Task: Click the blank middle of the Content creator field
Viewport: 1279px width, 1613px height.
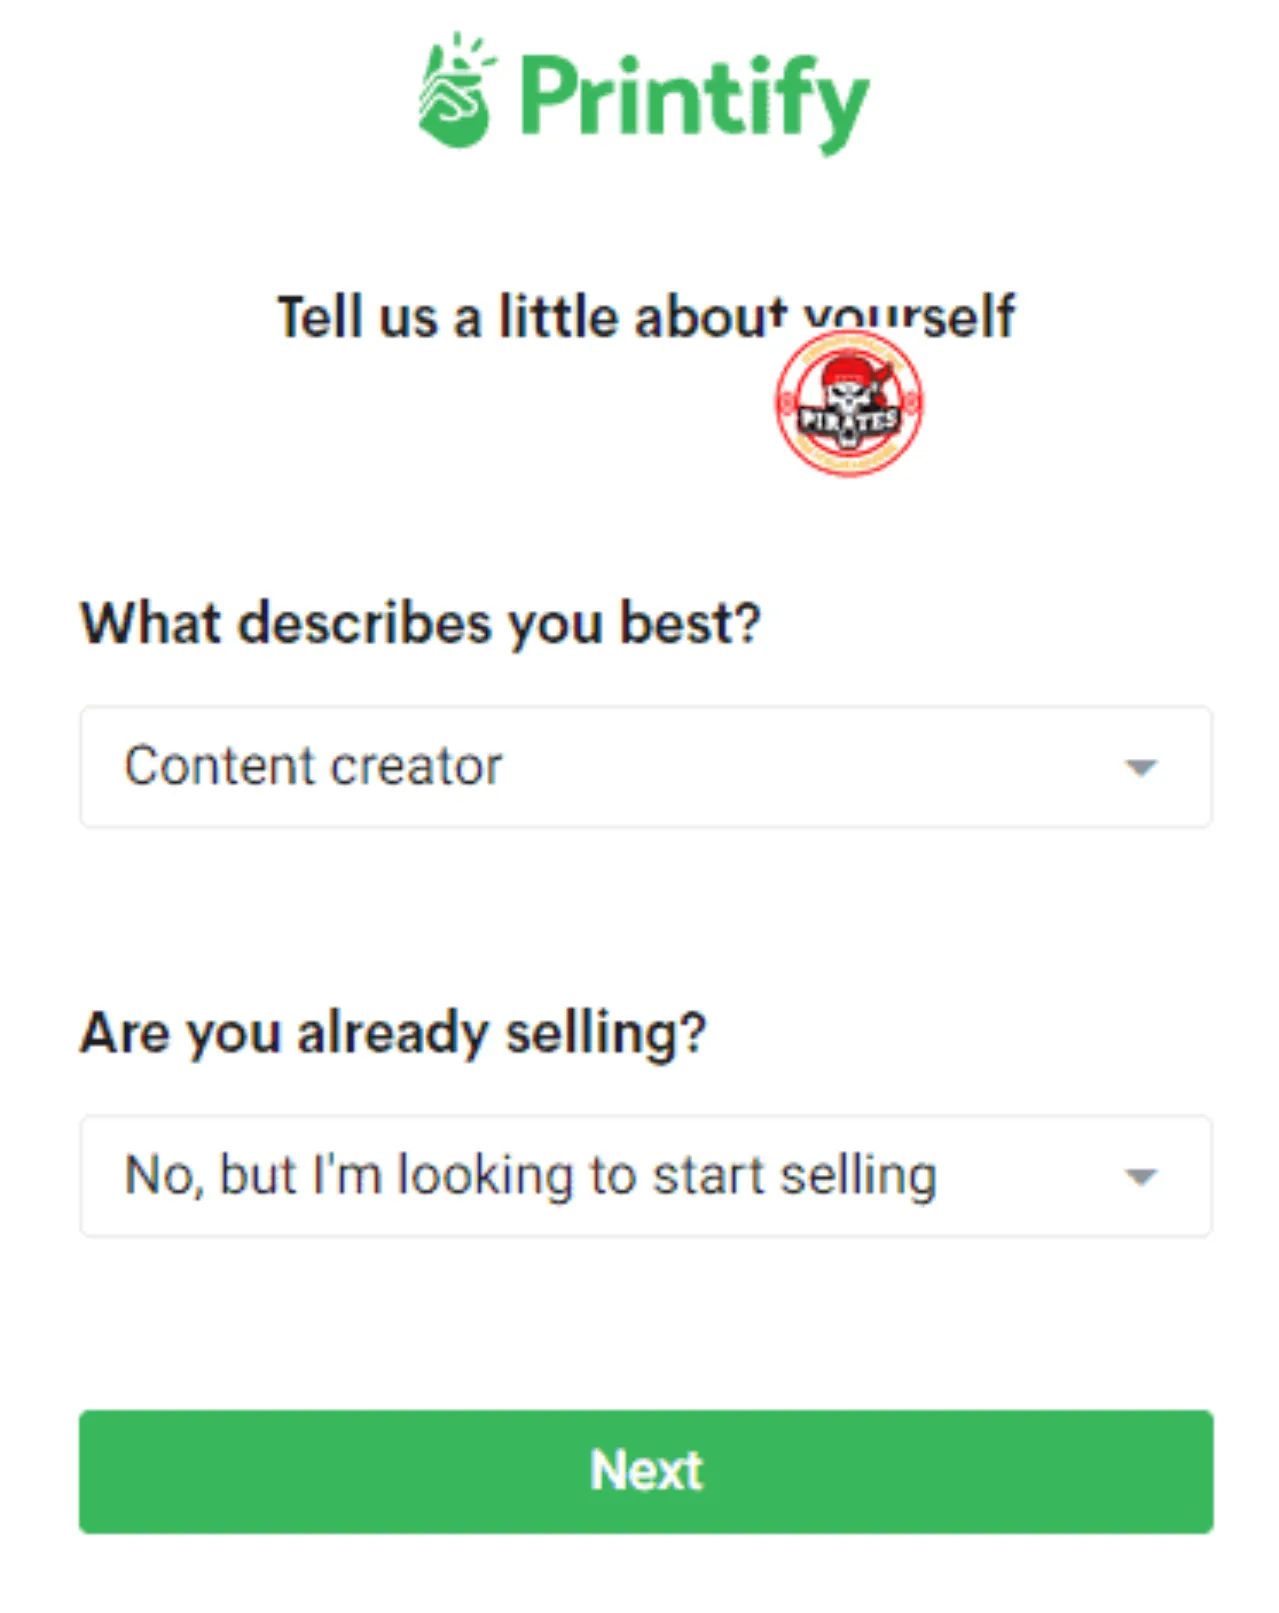Action: coord(800,767)
